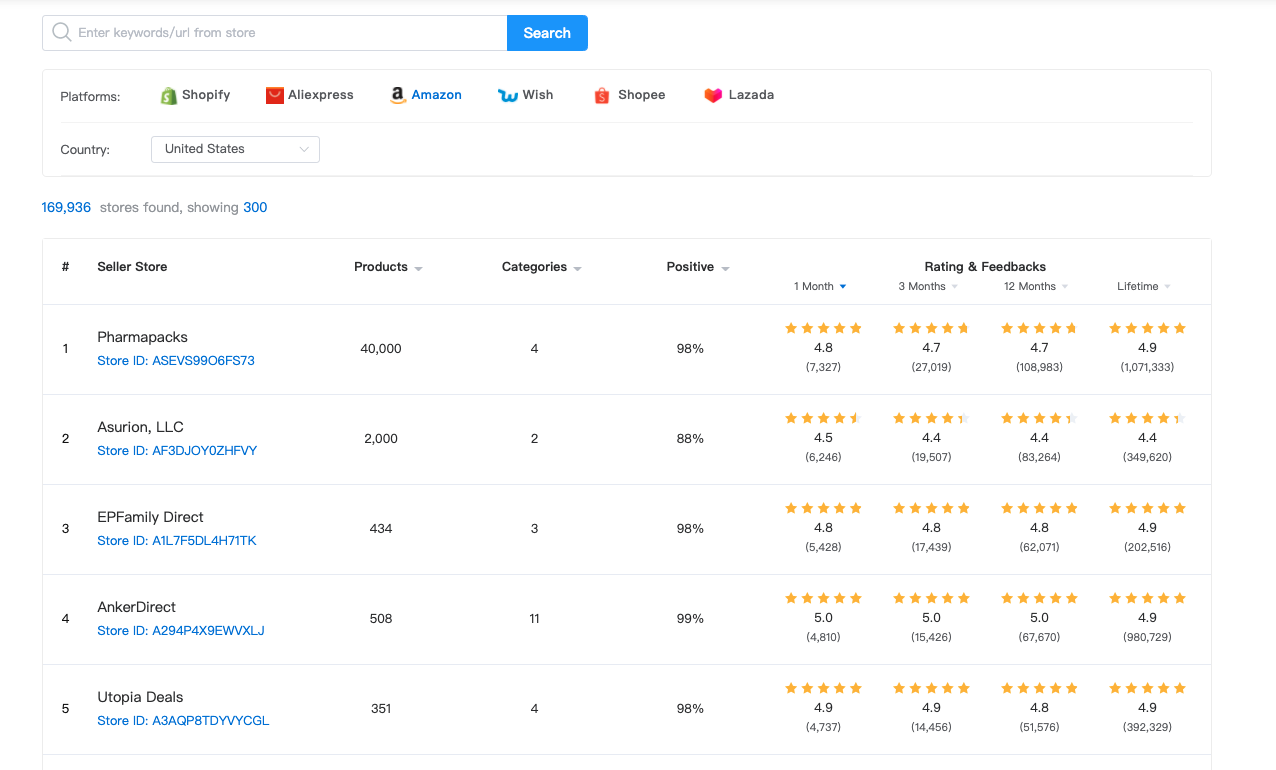Viewport: 1276px width, 770px height.
Task: Click AnkerDirect positive value 99%
Action: click(690, 619)
